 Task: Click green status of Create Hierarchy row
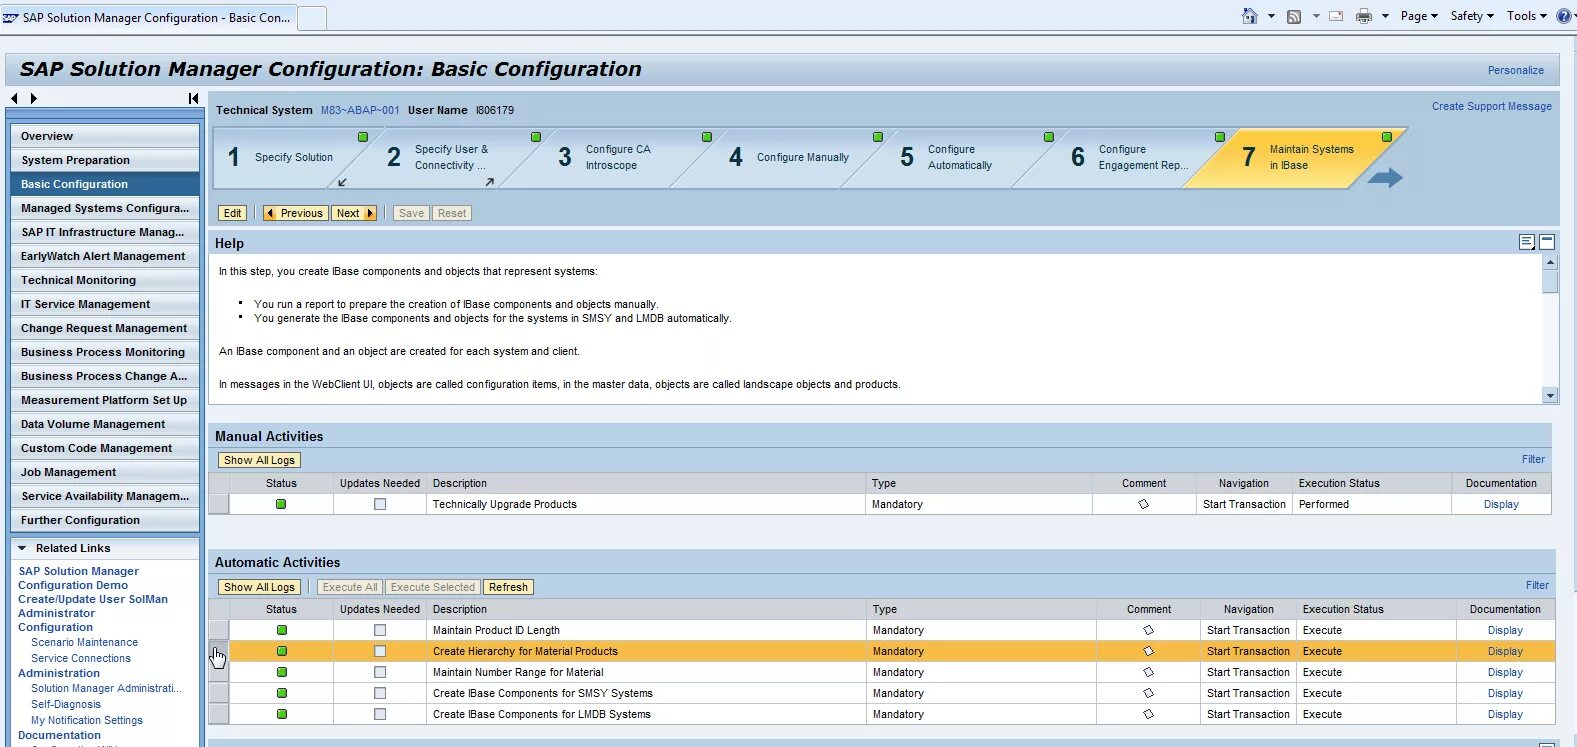(282, 651)
